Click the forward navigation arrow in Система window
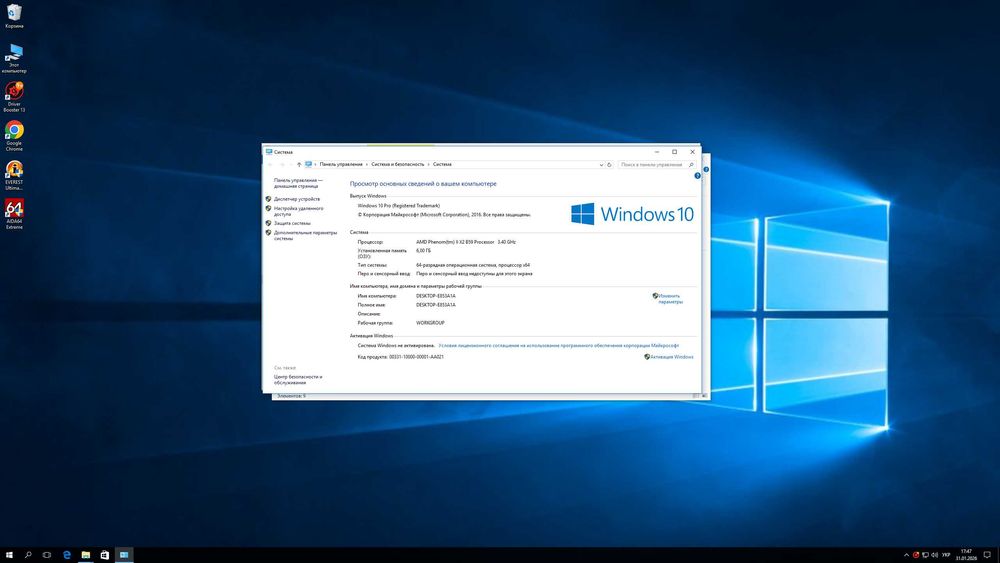 click(282, 165)
